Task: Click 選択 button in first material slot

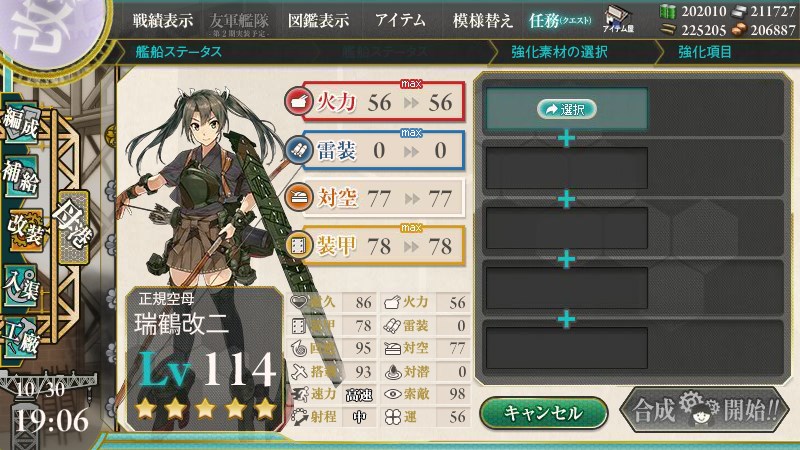Action: pos(566,109)
